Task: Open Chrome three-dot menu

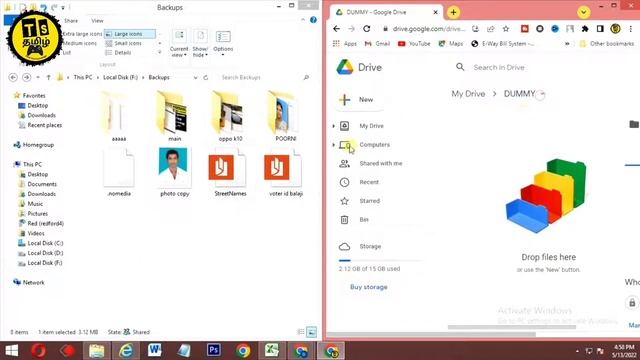Action: click(631, 29)
